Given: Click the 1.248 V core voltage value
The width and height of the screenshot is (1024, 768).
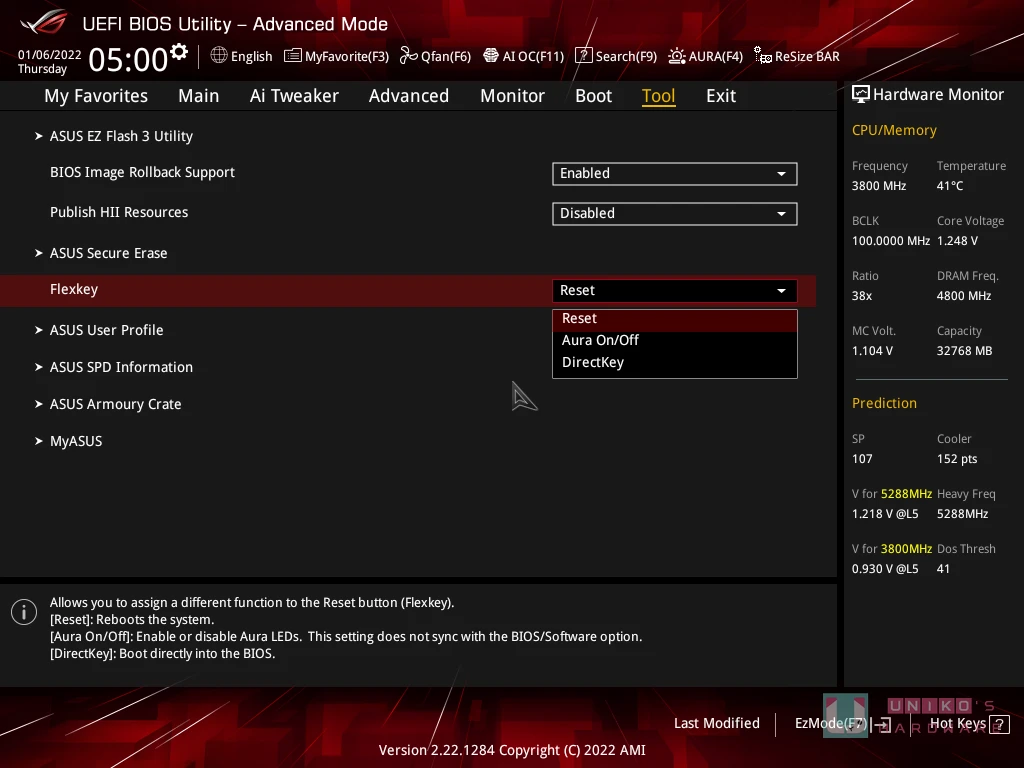Looking at the screenshot, I should (957, 241).
